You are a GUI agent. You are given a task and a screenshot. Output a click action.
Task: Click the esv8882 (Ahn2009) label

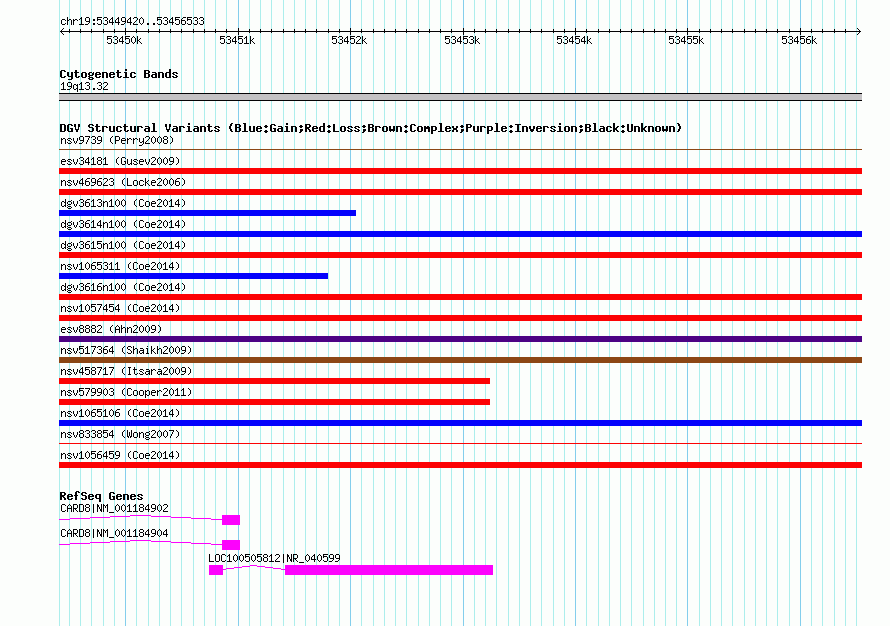coord(111,329)
